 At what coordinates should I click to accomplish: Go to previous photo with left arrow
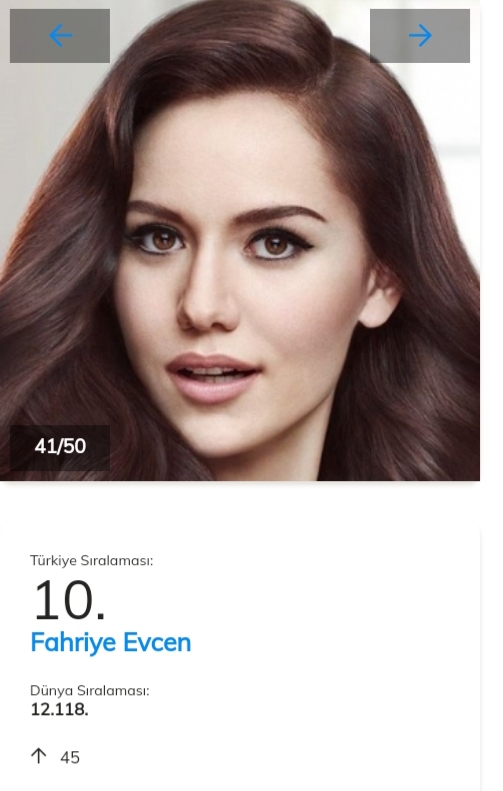click(x=61, y=36)
